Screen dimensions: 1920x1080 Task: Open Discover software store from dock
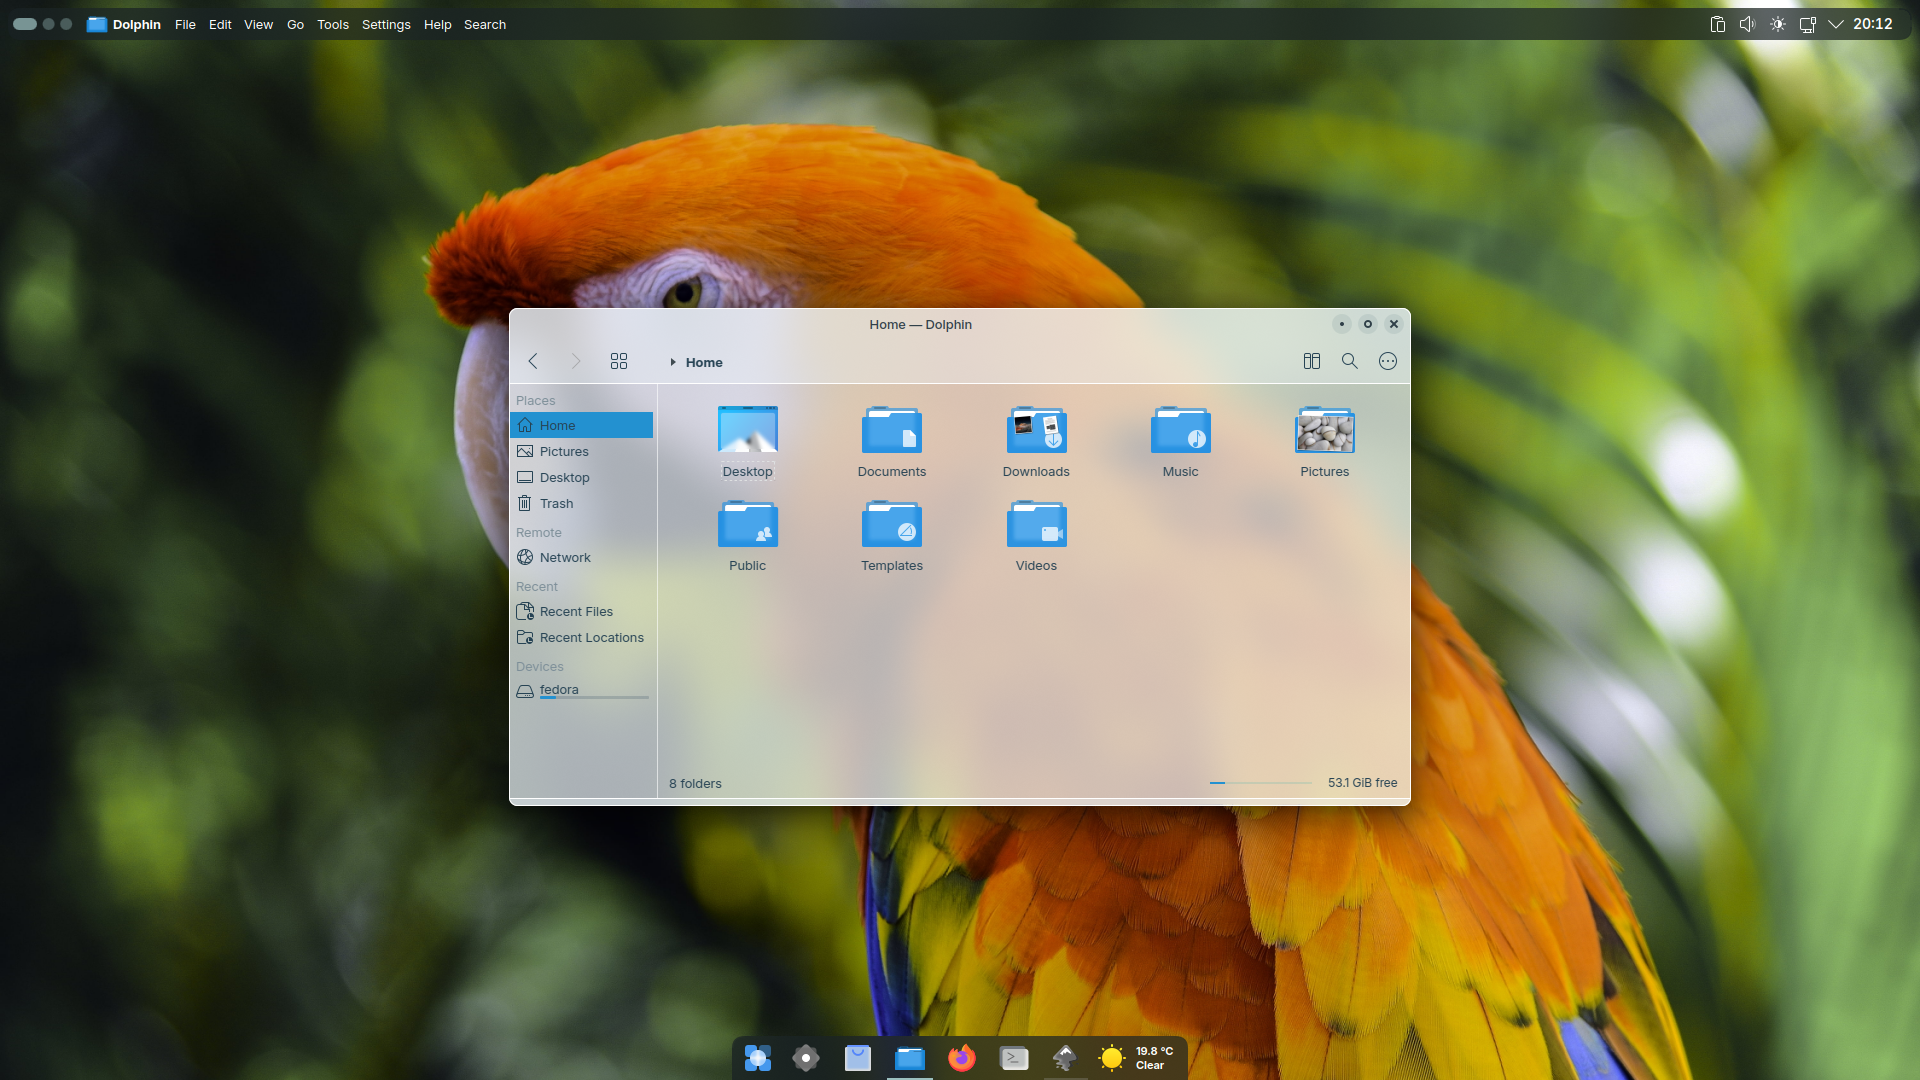point(858,1057)
